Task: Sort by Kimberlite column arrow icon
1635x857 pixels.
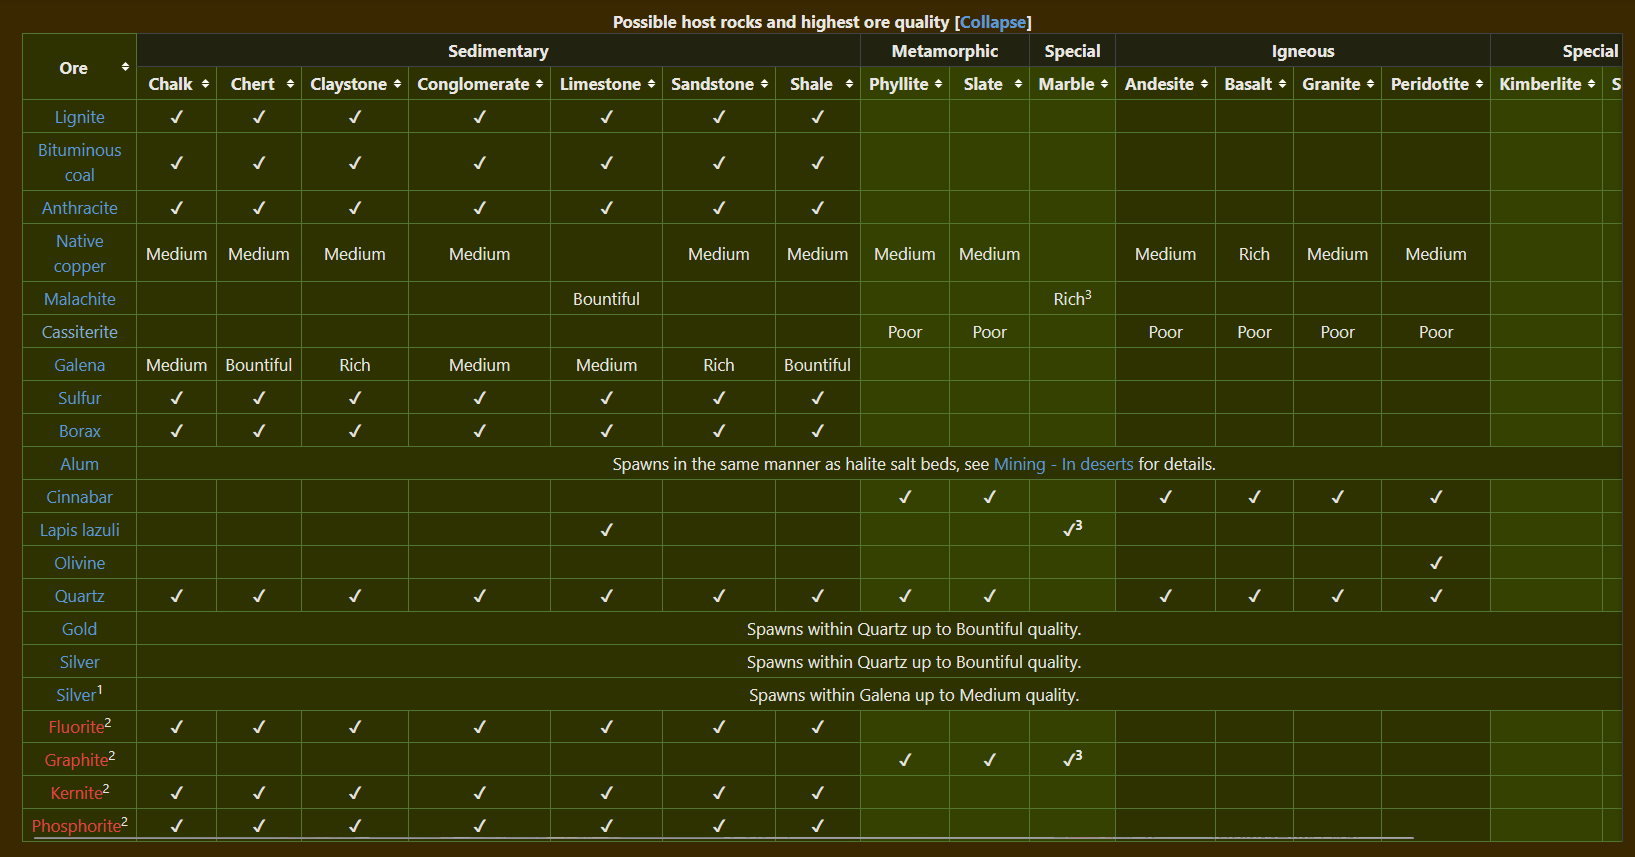Action: (1591, 84)
